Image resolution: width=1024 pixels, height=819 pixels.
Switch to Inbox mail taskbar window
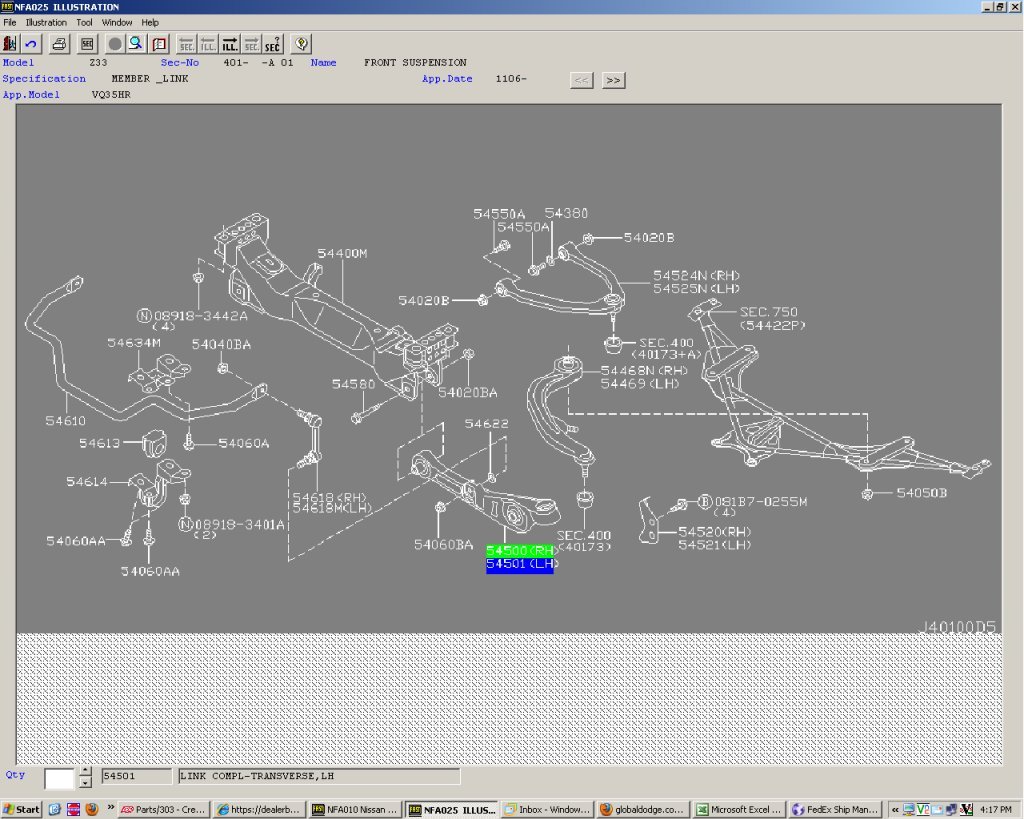pos(547,810)
